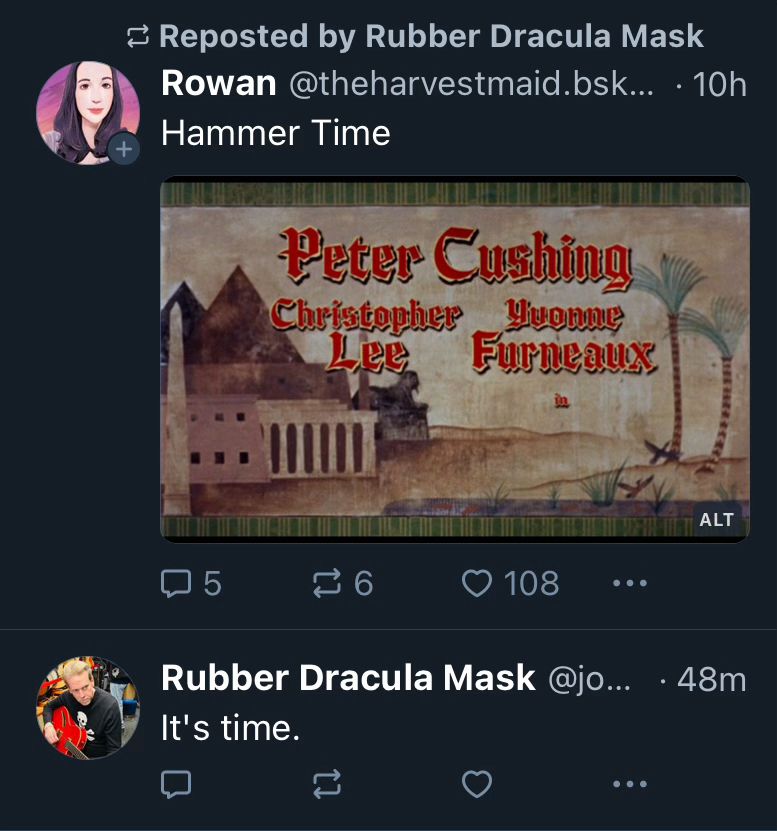Screen dimensions: 777x831
Task: Open more options on Rowan's post
Action: [x=629, y=584]
